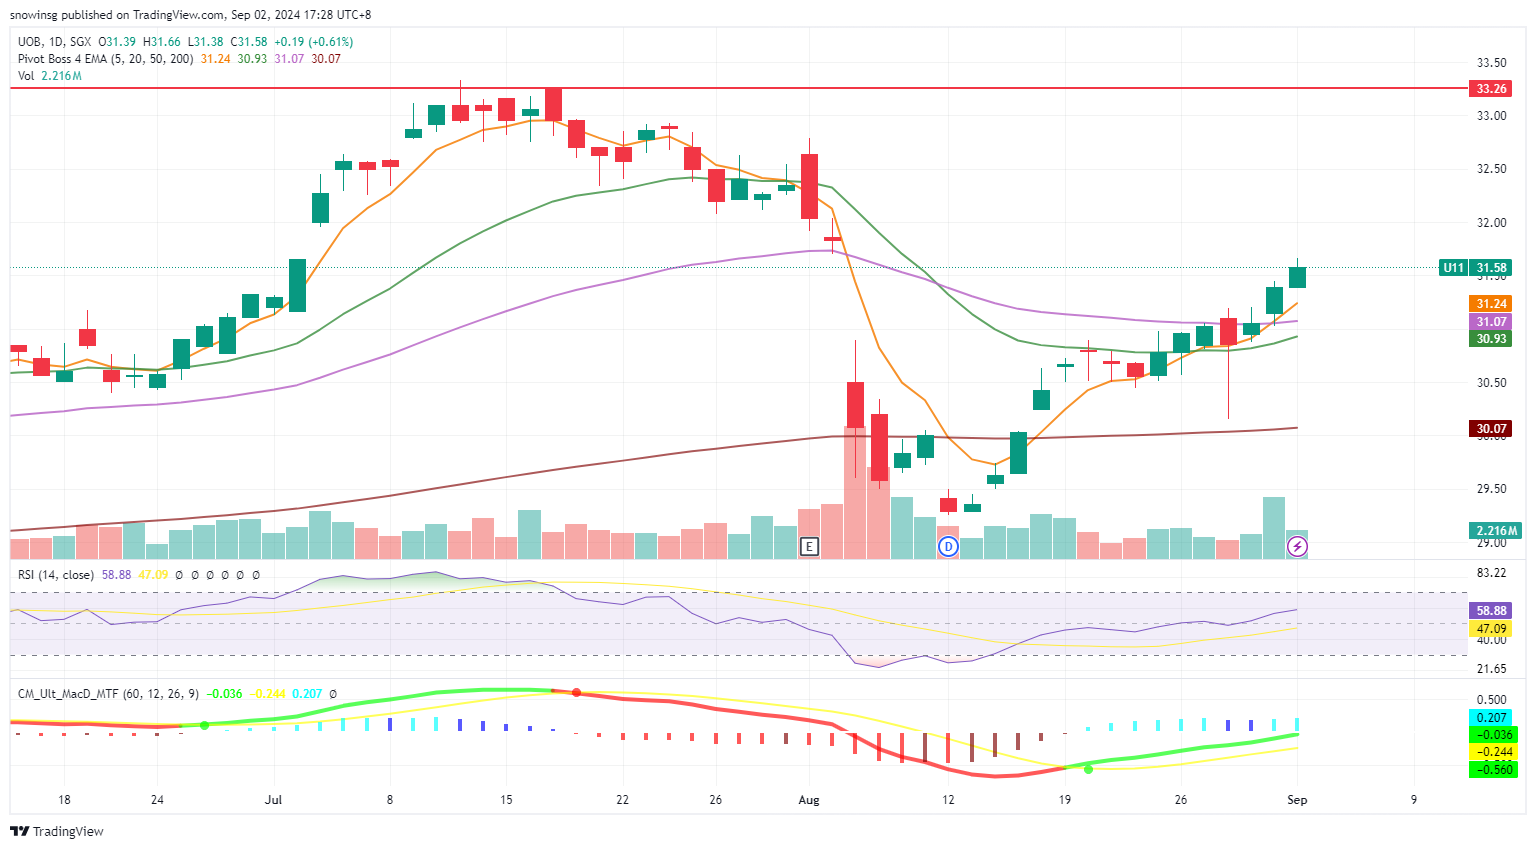Screen dimensions: 1536x849
Task: Click the red 33.26 price label
Action: click(1491, 89)
